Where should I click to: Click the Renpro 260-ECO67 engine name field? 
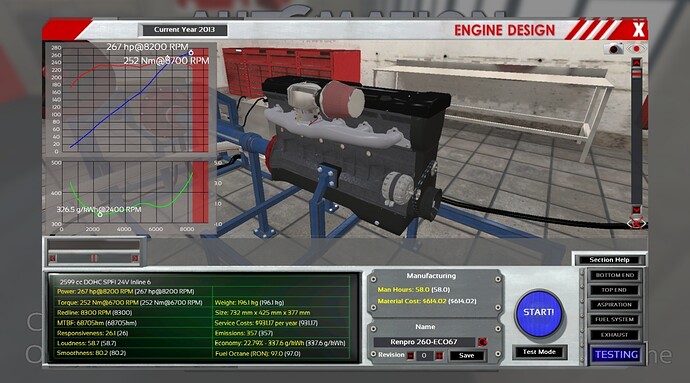point(424,342)
